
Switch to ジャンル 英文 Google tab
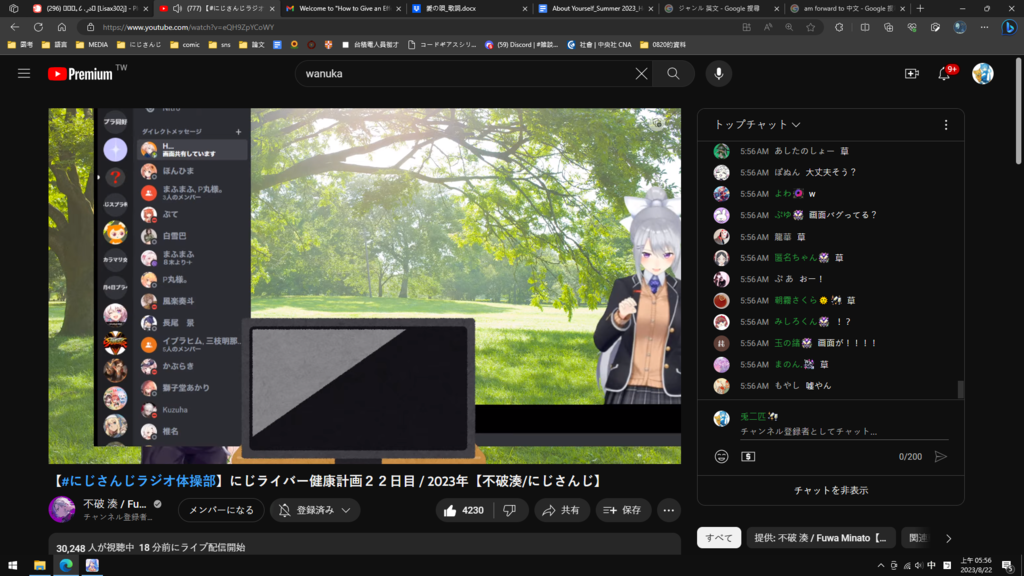(720, 8)
